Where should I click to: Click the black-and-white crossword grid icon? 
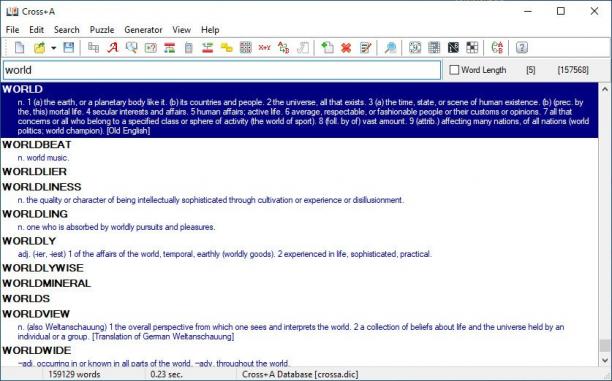472,48
